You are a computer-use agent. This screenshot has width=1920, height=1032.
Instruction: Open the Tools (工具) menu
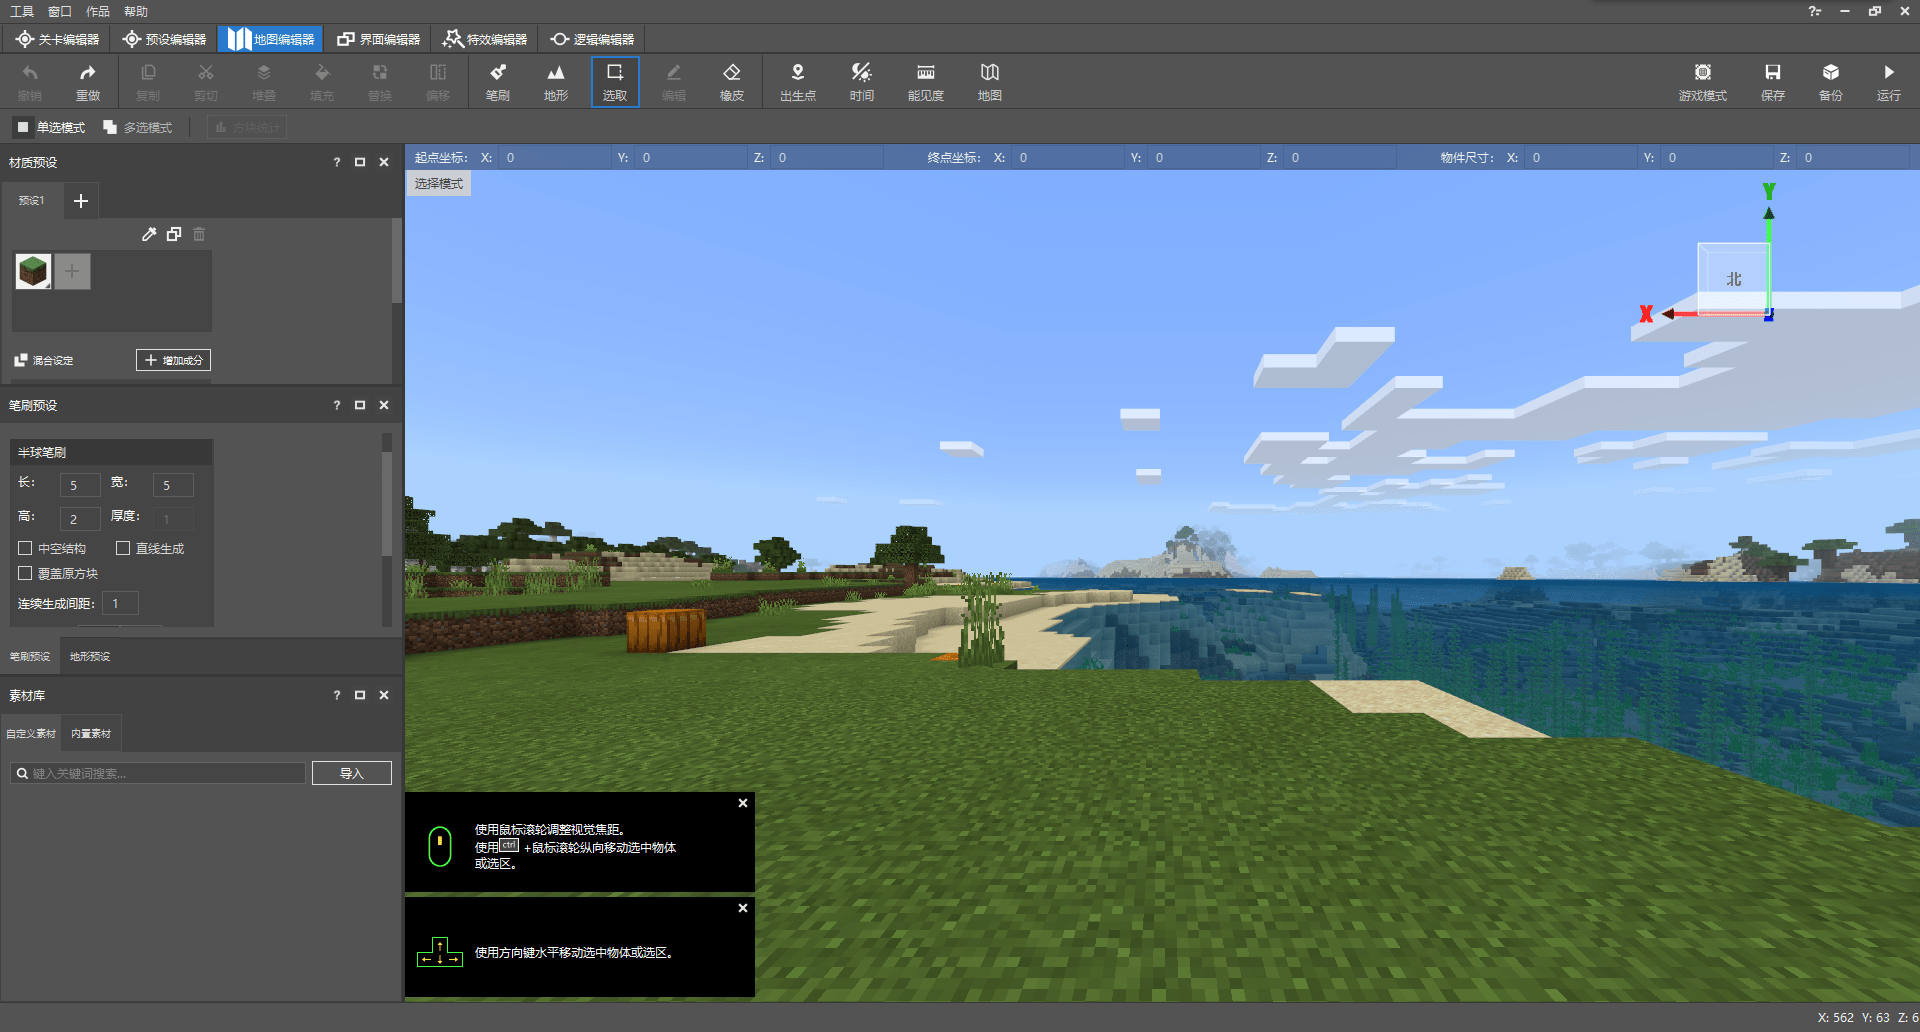(x=22, y=11)
